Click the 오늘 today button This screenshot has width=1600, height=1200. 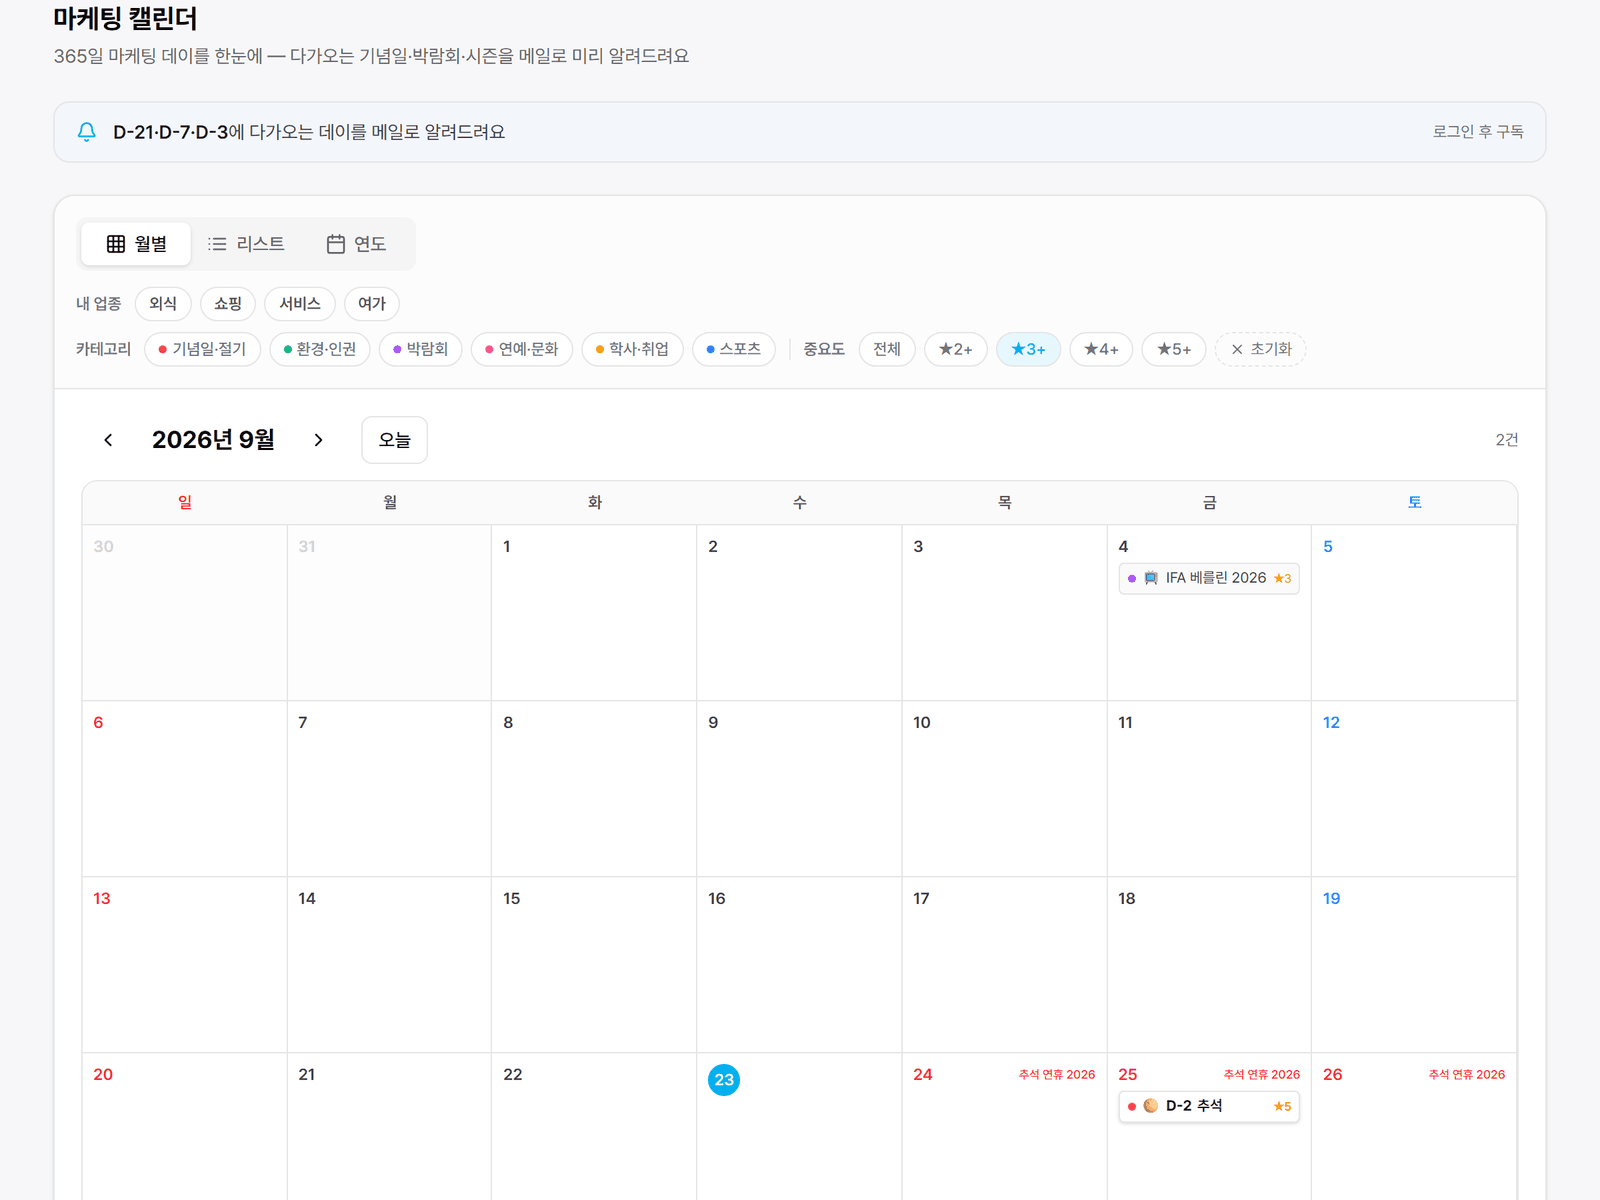coord(395,440)
